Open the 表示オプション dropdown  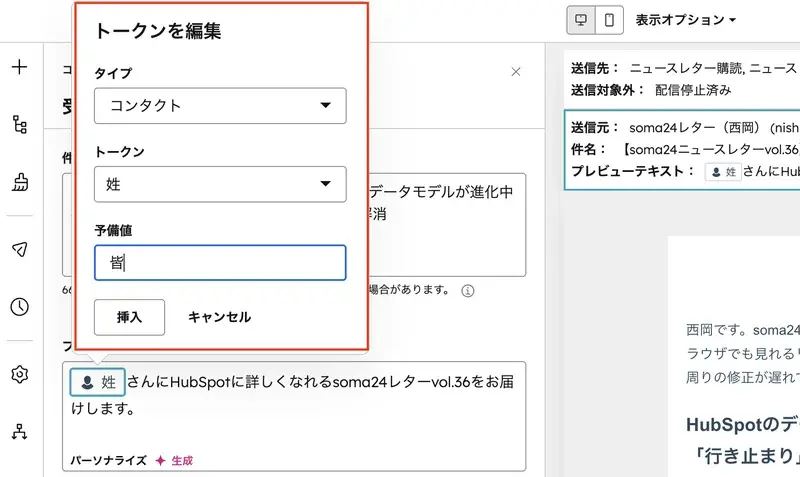point(685,20)
